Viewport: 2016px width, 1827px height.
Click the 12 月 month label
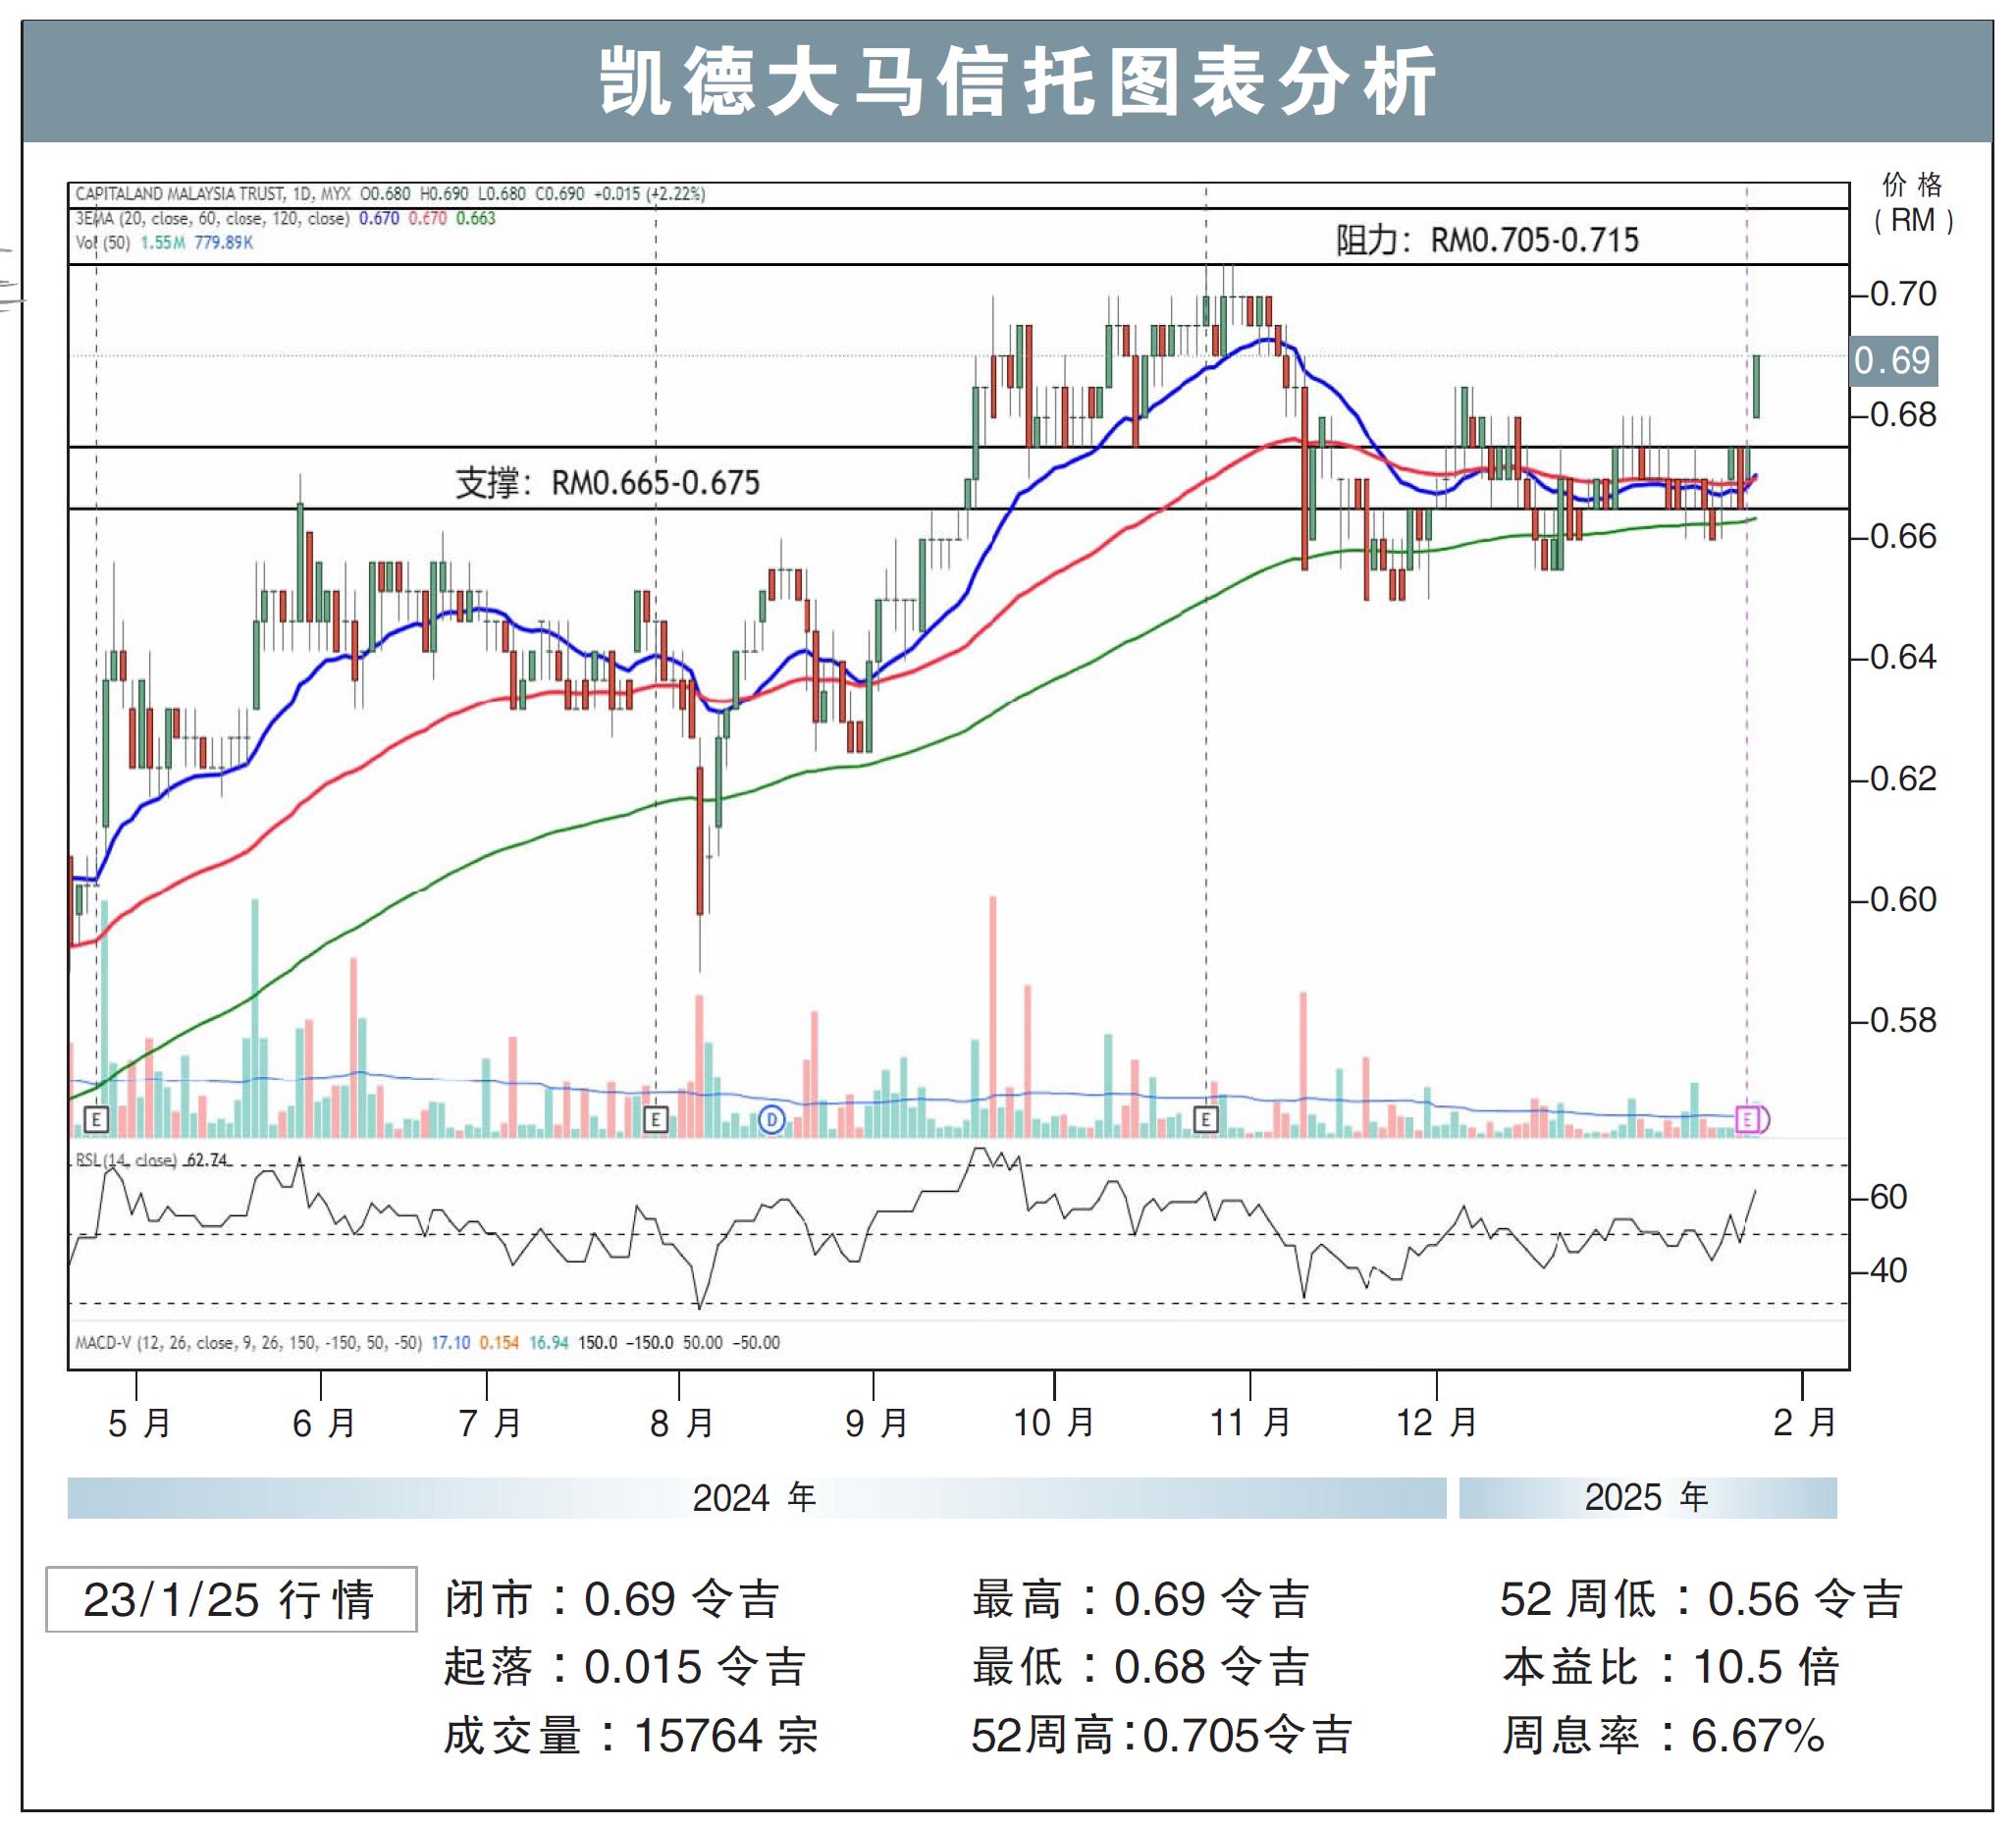pos(1437,1423)
